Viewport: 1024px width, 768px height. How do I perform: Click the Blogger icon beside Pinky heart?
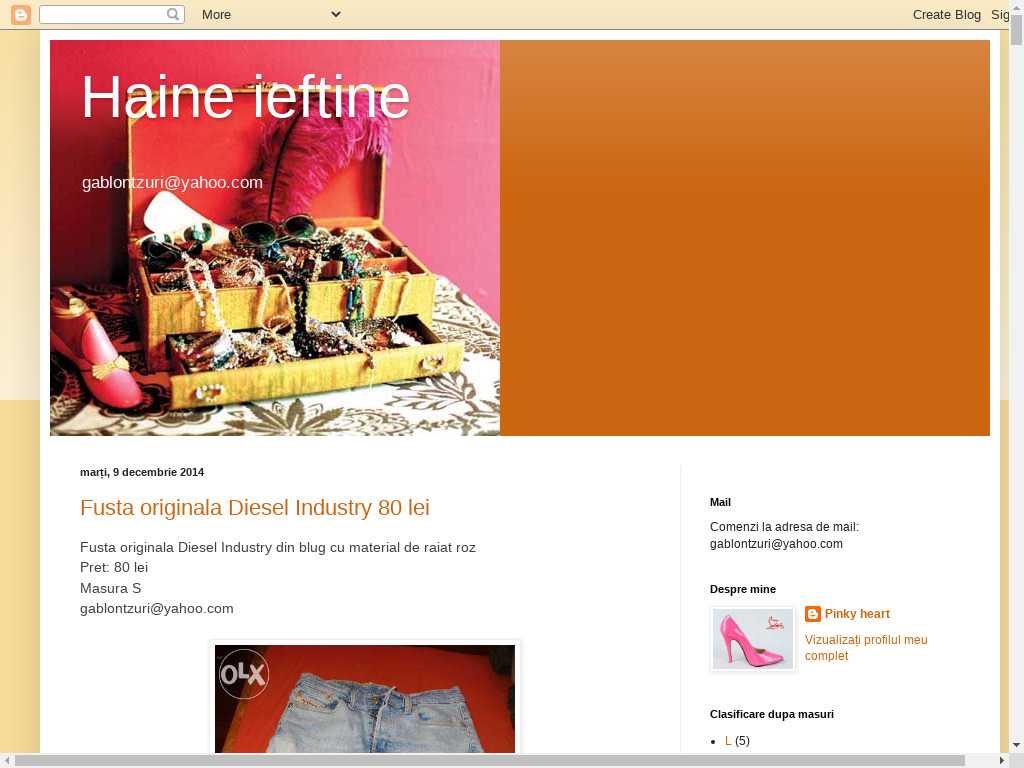pyautogui.click(x=812, y=614)
